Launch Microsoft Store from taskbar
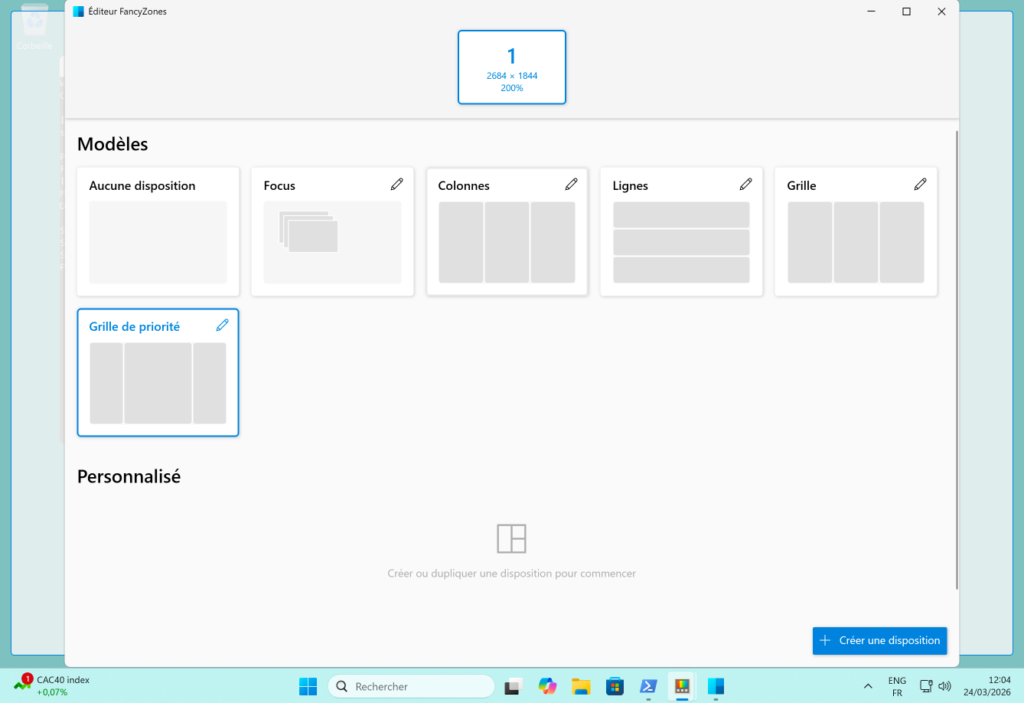 (x=615, y=686)
